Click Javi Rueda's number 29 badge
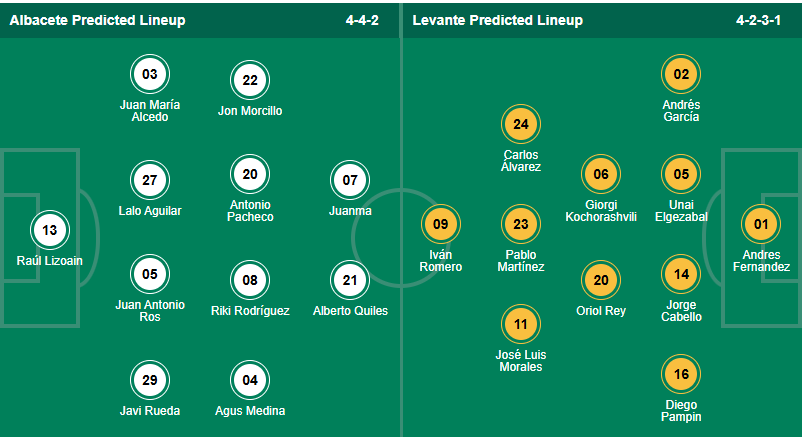The width and height of the screenshot is (803, 437). coord(150,380)
